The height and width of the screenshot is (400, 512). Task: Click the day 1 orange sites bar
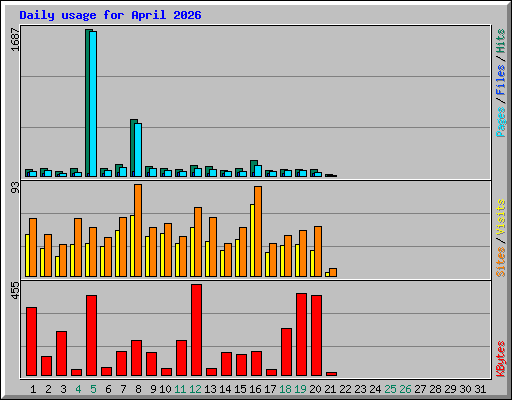coord(33,247)
